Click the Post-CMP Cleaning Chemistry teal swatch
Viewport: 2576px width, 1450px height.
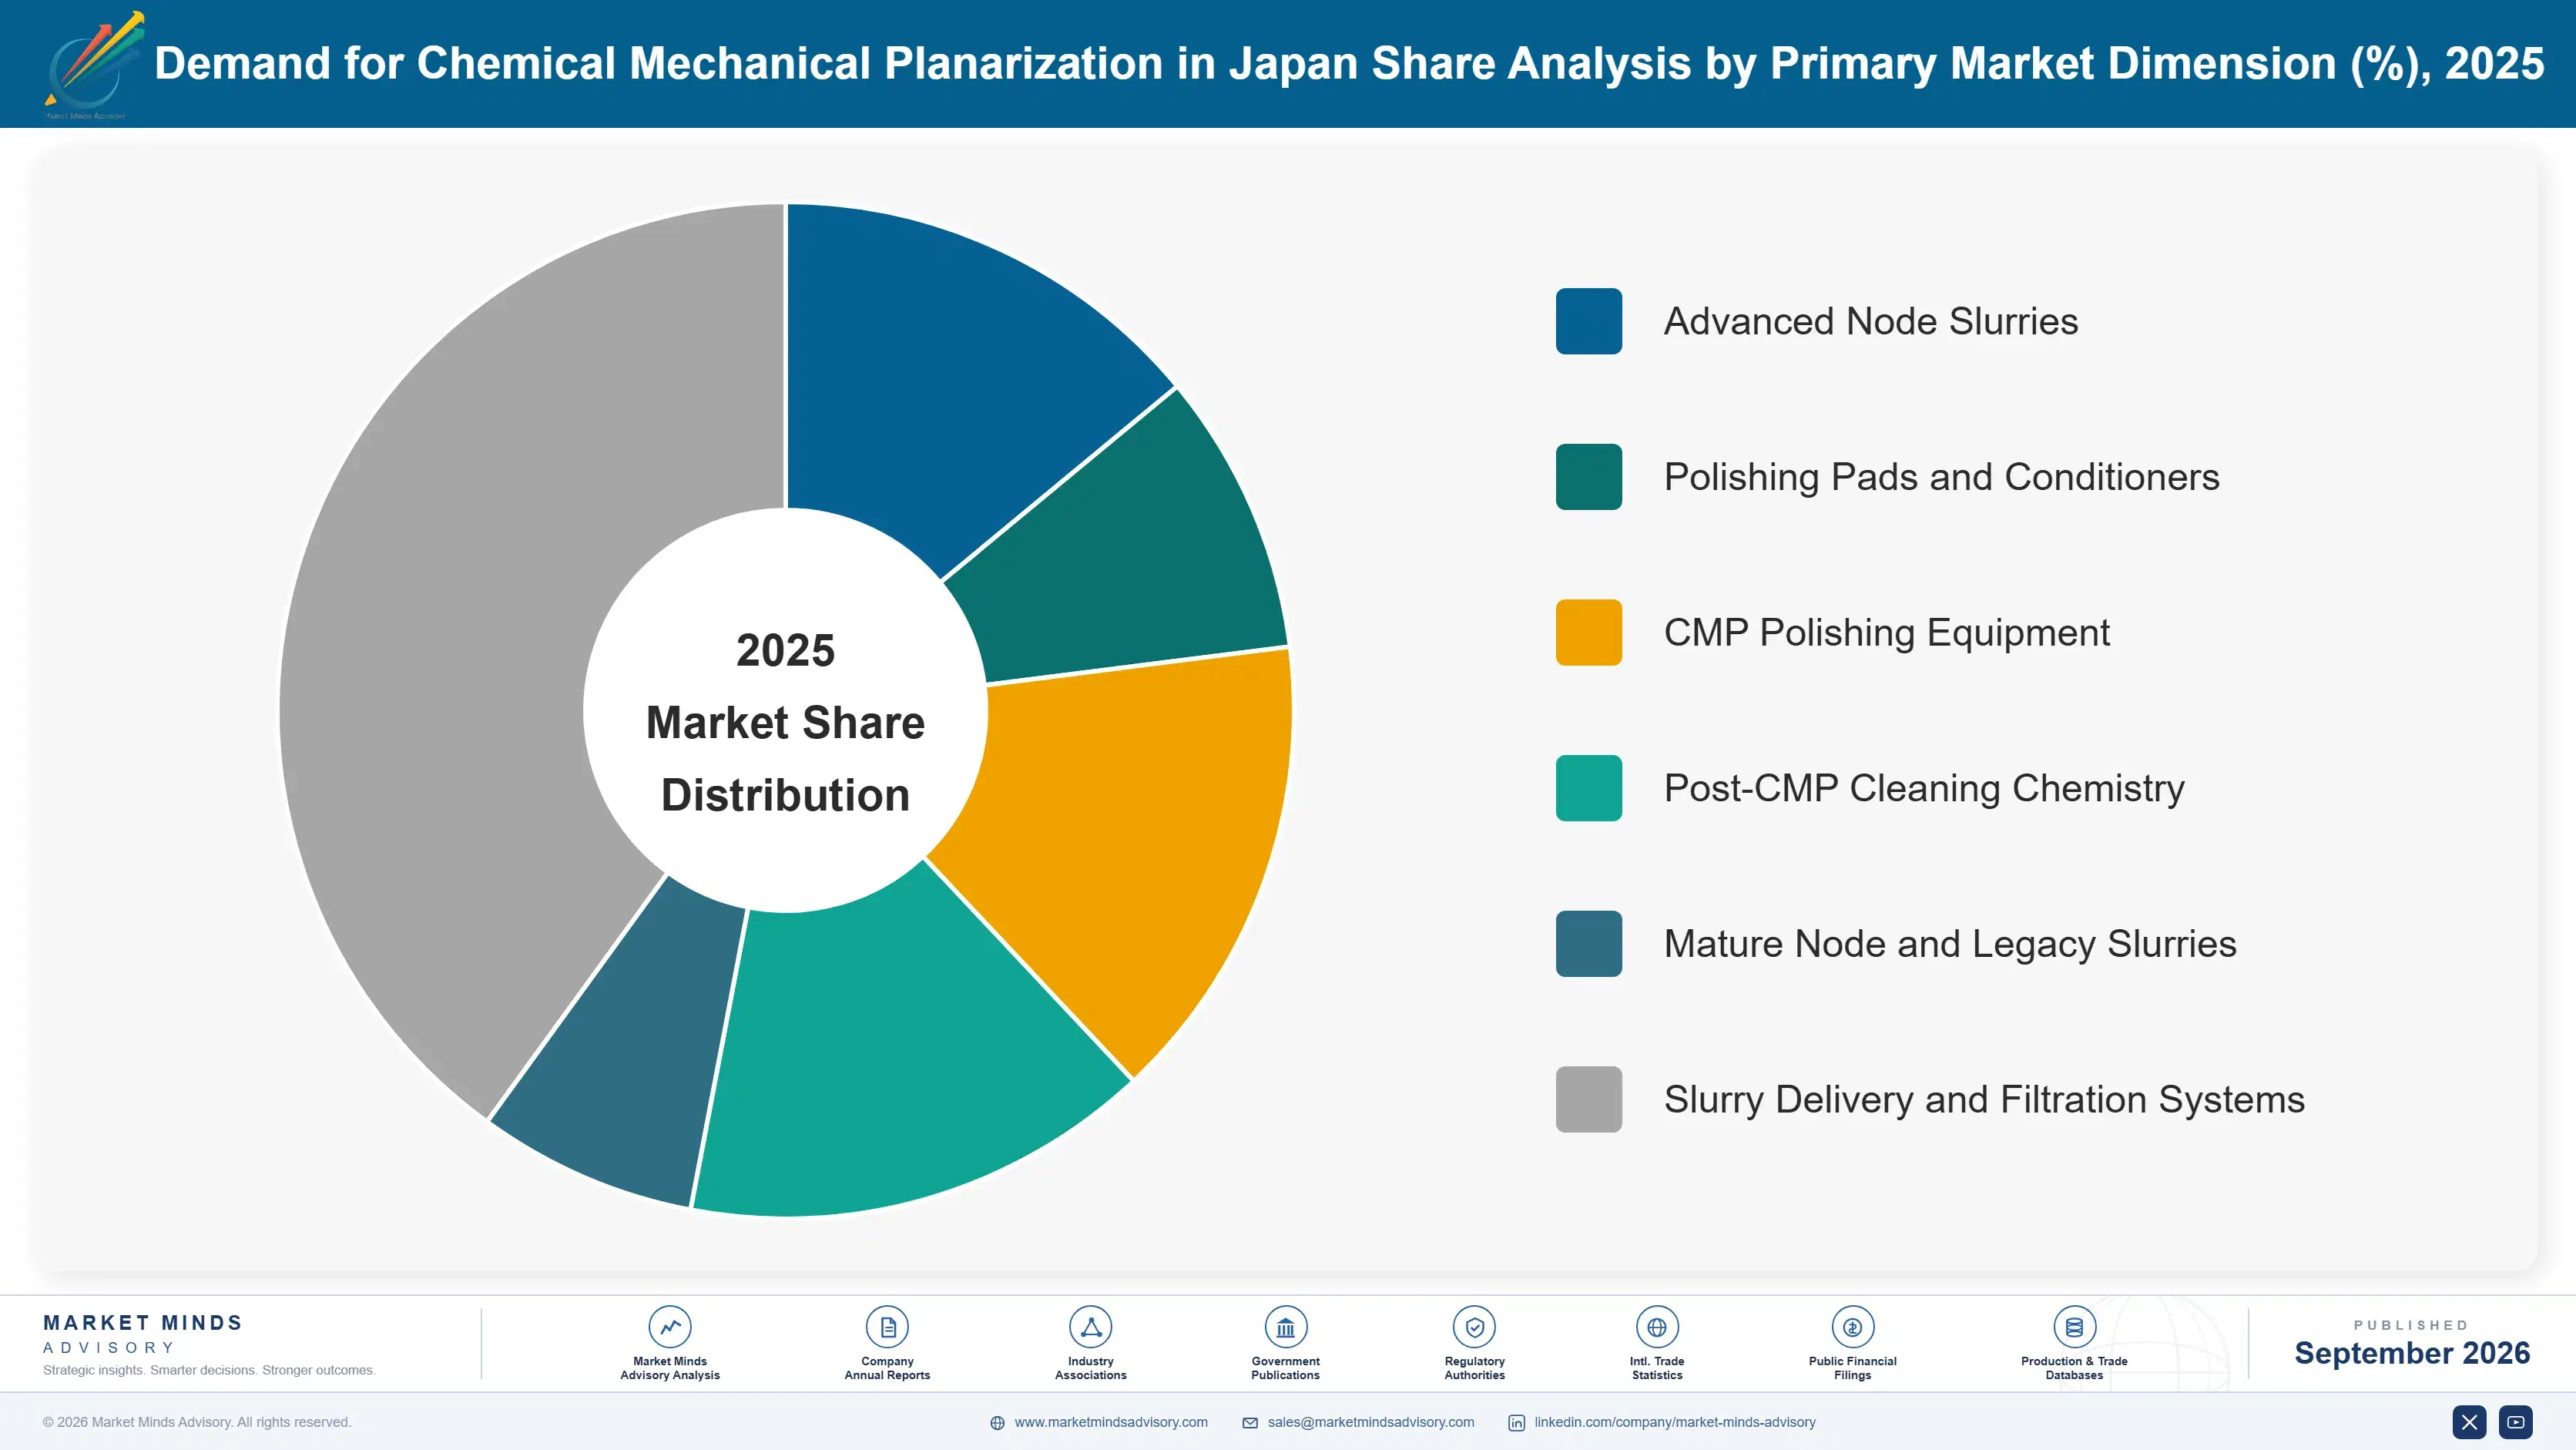[x=1588, y=788]
